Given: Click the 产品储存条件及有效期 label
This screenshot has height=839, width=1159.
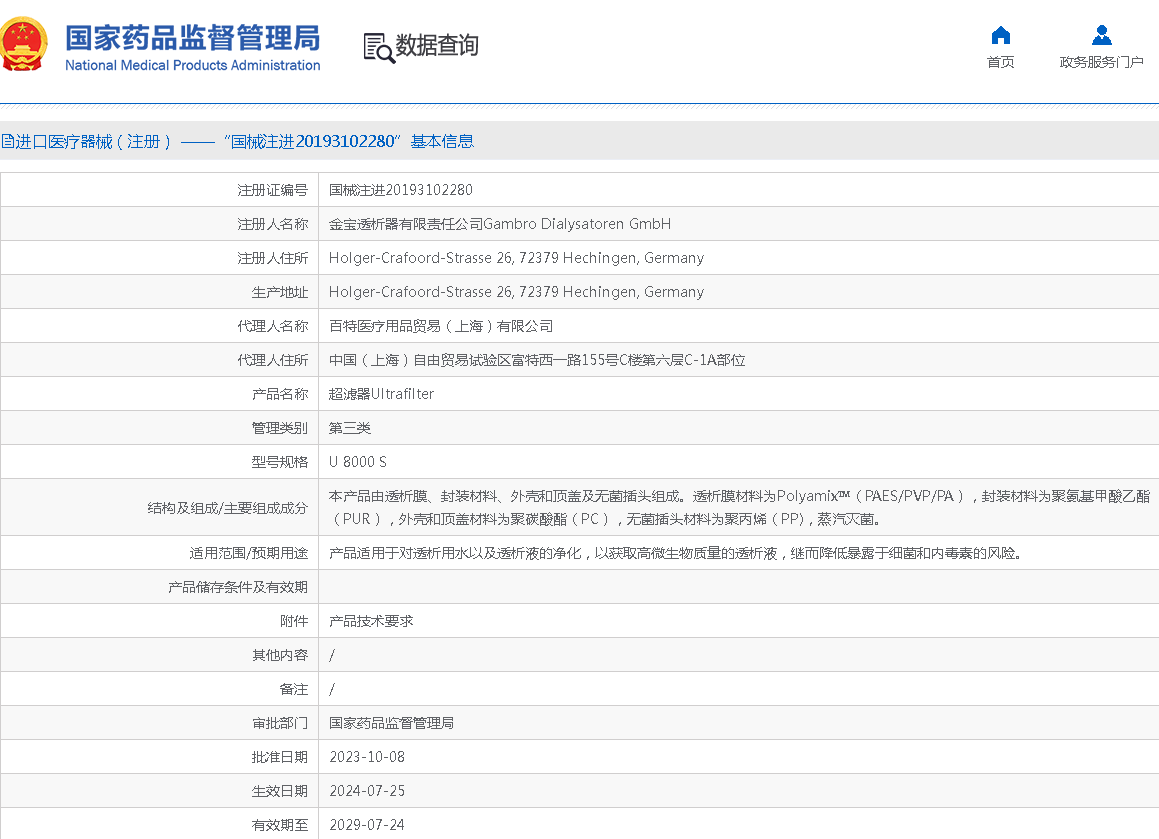Looking at the screenshot, I should [x=238, y=587].
